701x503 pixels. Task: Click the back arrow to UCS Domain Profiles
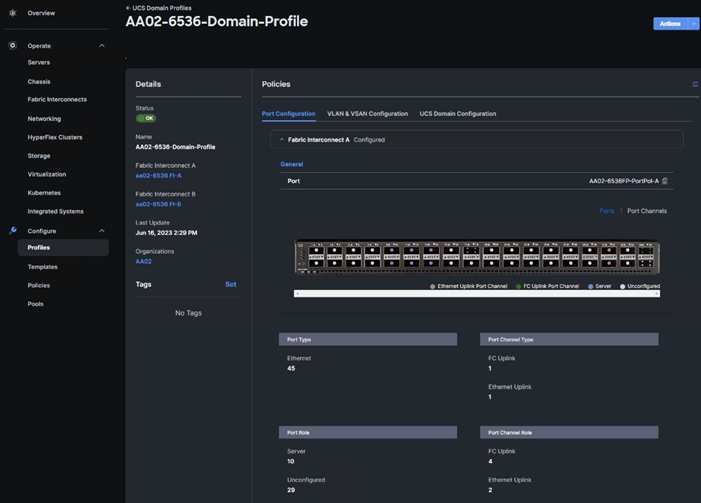(128, 8)
